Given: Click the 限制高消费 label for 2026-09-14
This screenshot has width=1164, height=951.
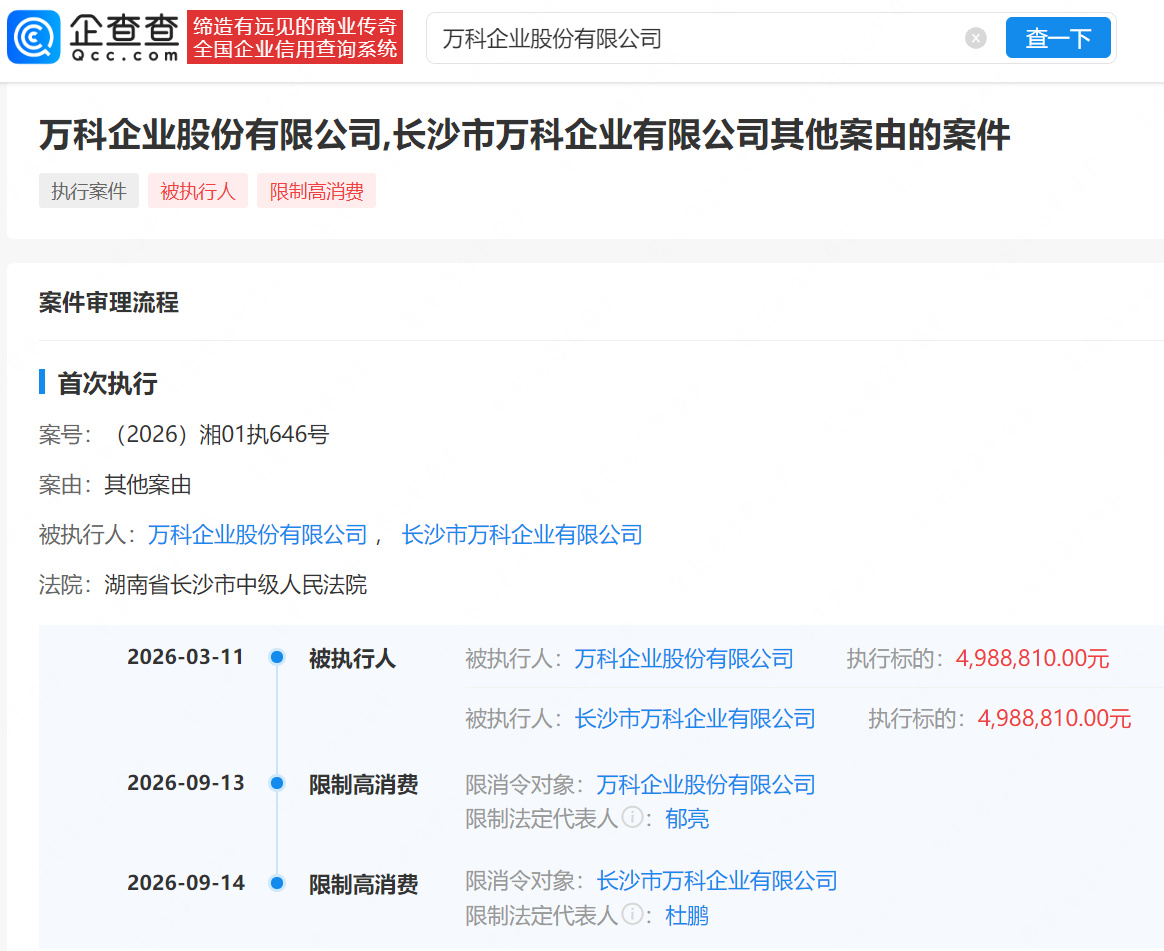Looking at the screenshot, I should tap(363, 884).
